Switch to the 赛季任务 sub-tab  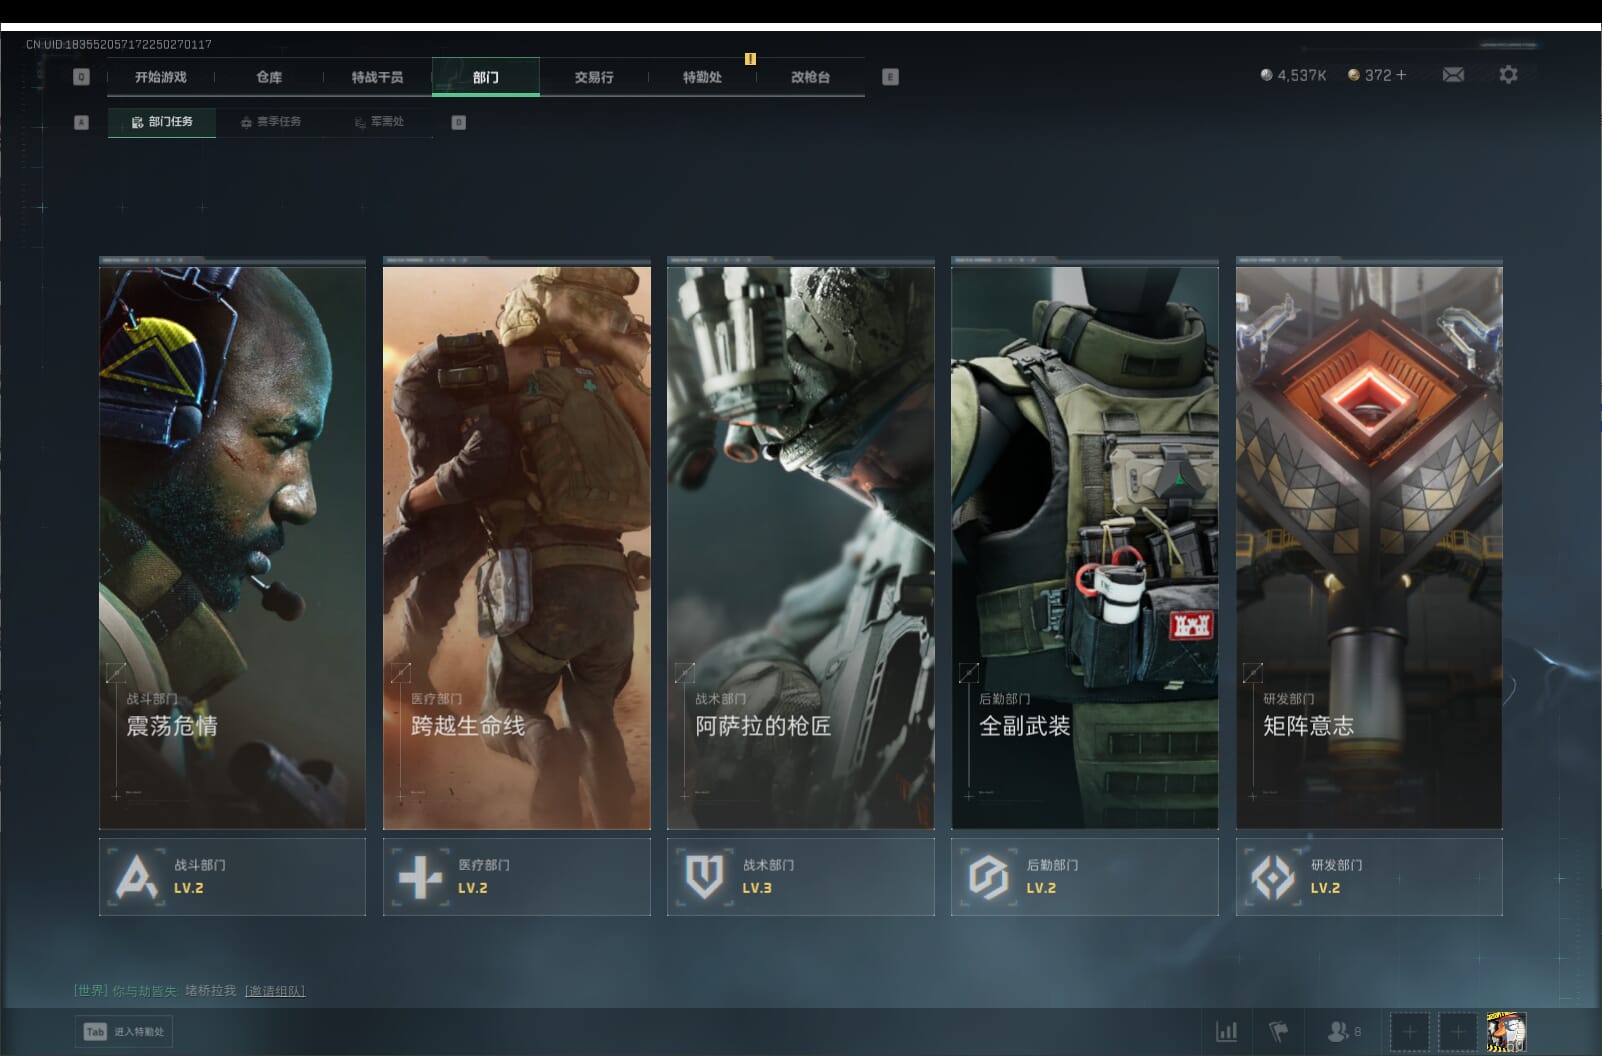[x=271, y=122]
